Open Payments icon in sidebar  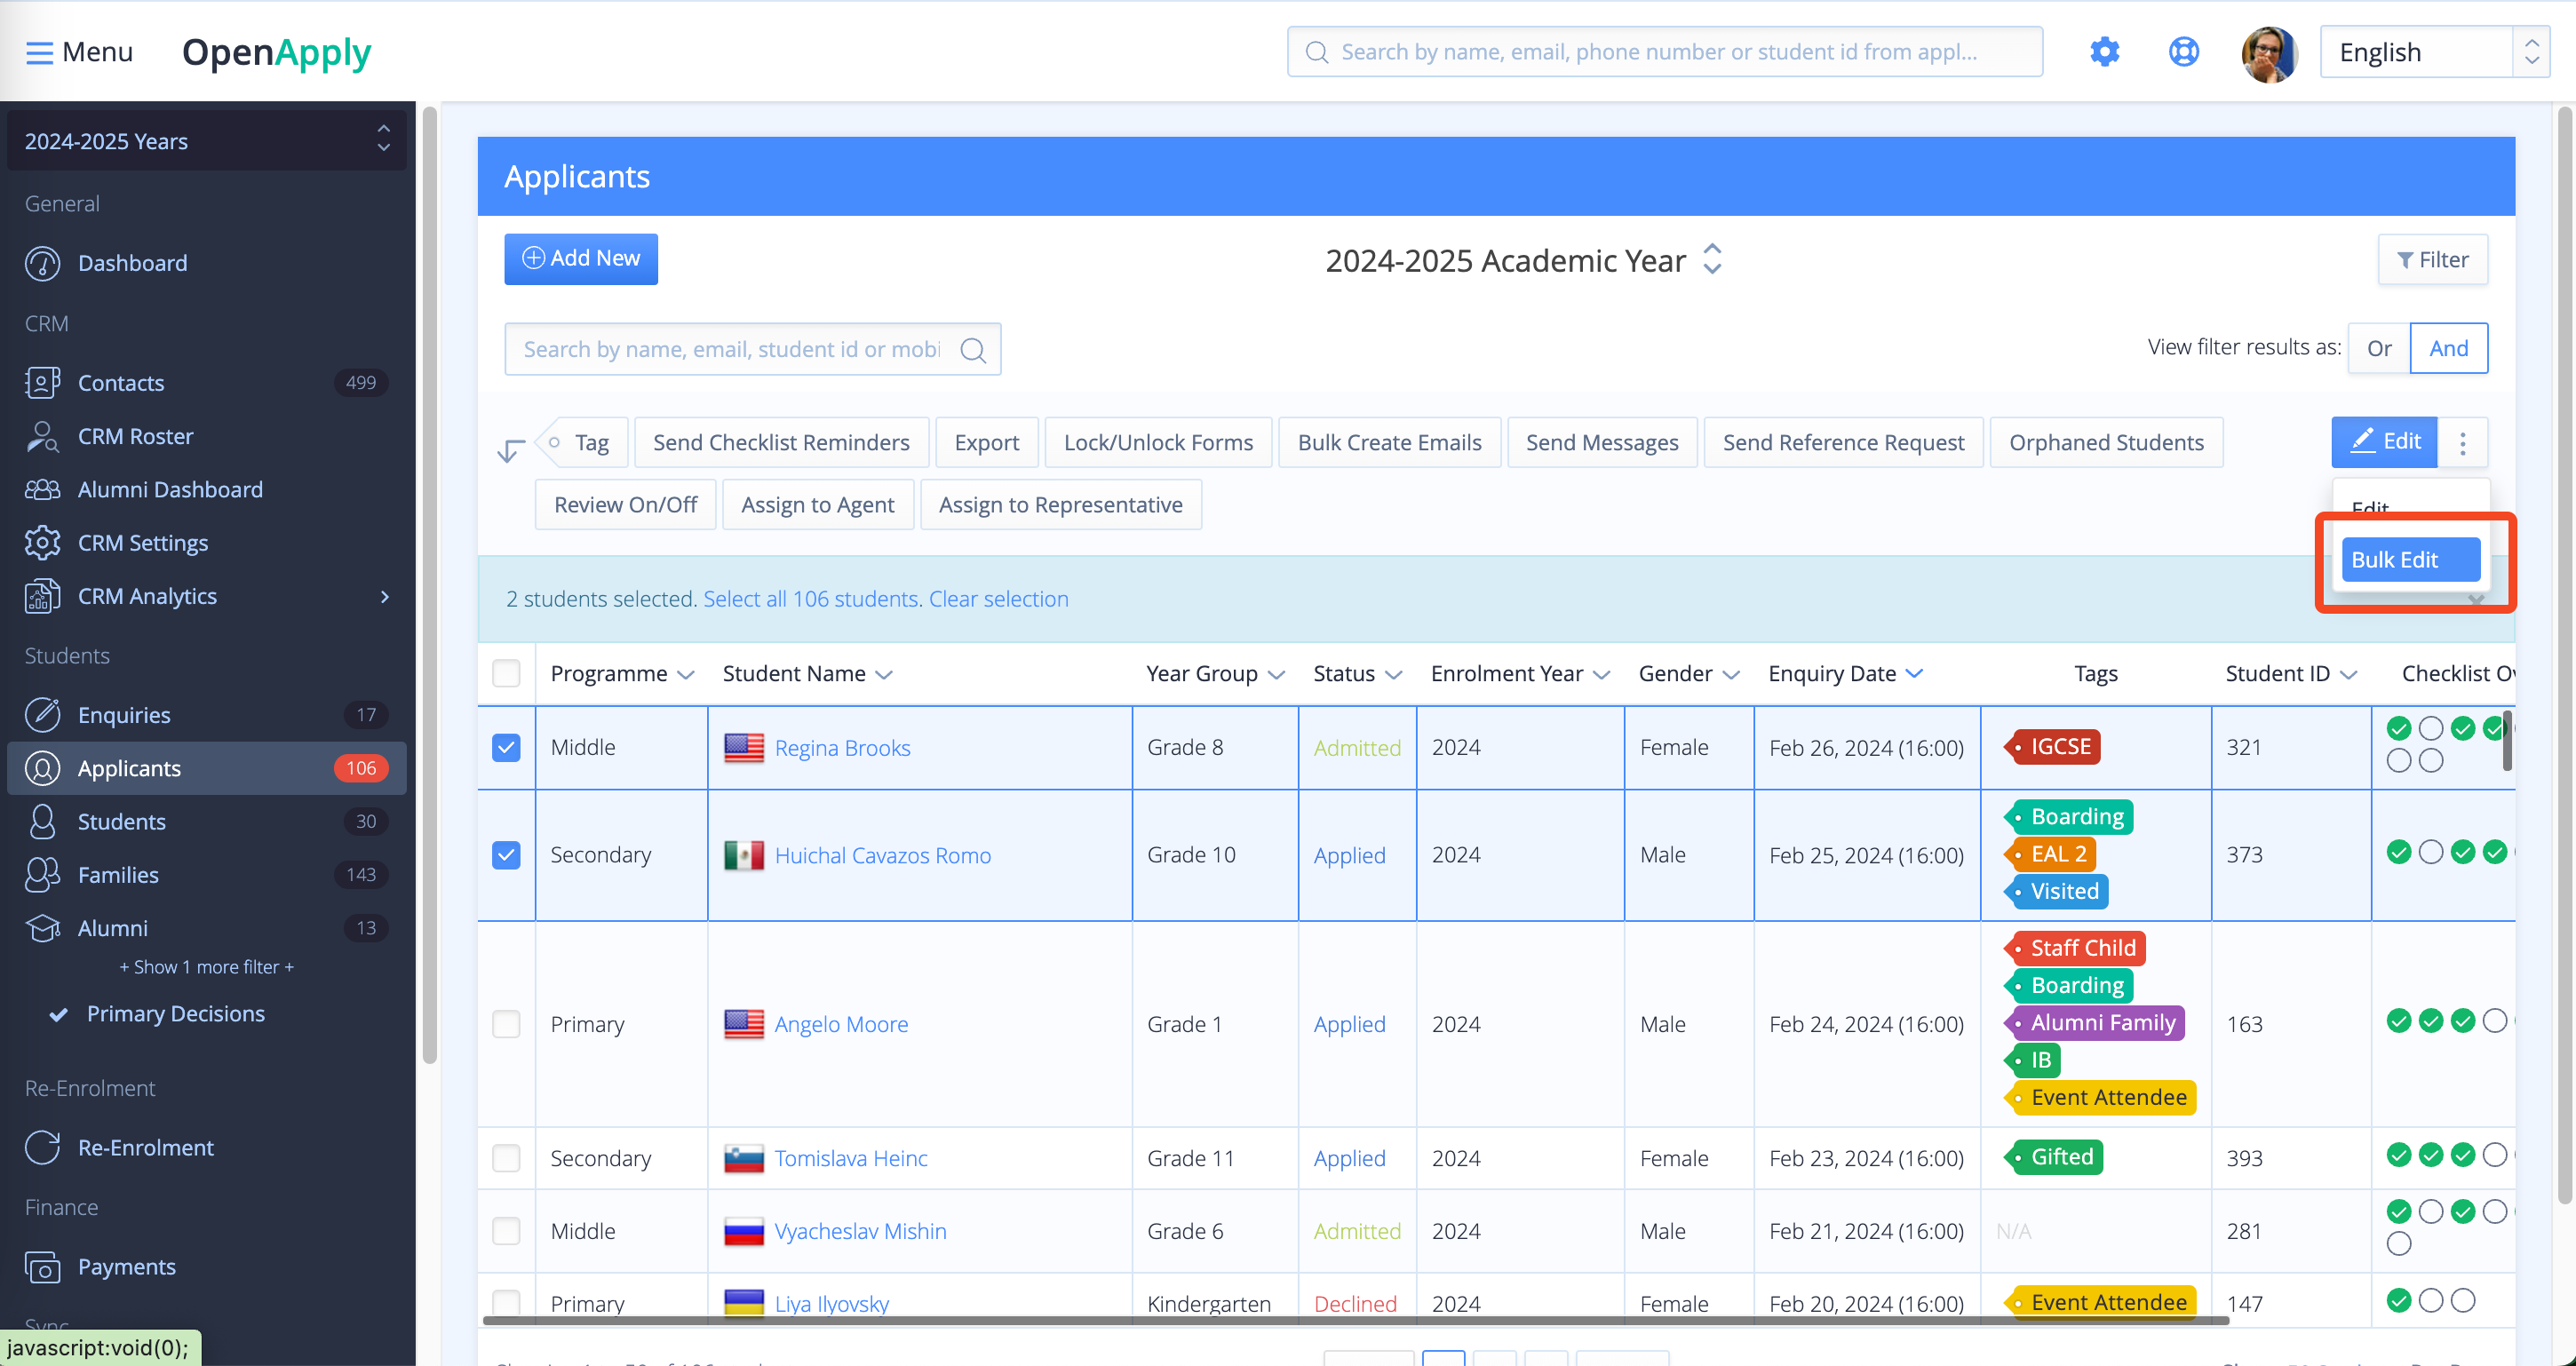coord(42,1267)
